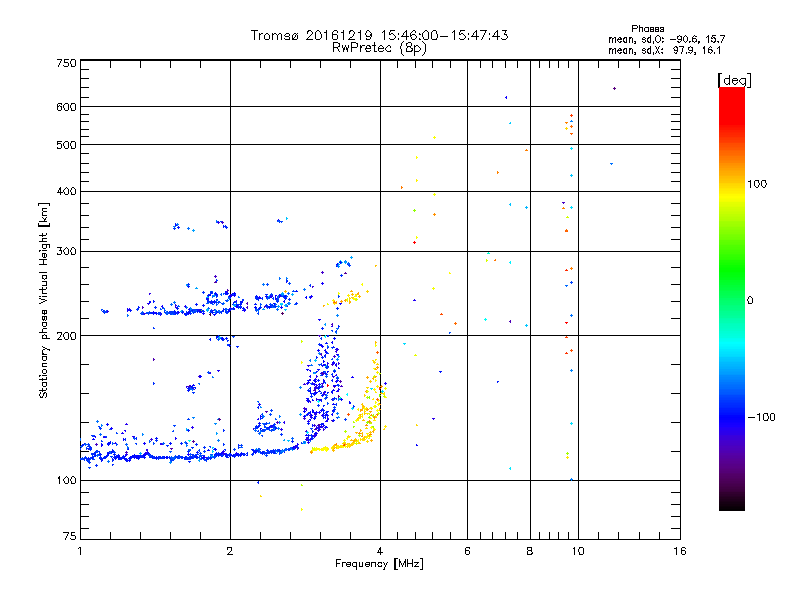Click the '0' colorbar tick label
Screen dimensions: 800x600
pos(750,301)
